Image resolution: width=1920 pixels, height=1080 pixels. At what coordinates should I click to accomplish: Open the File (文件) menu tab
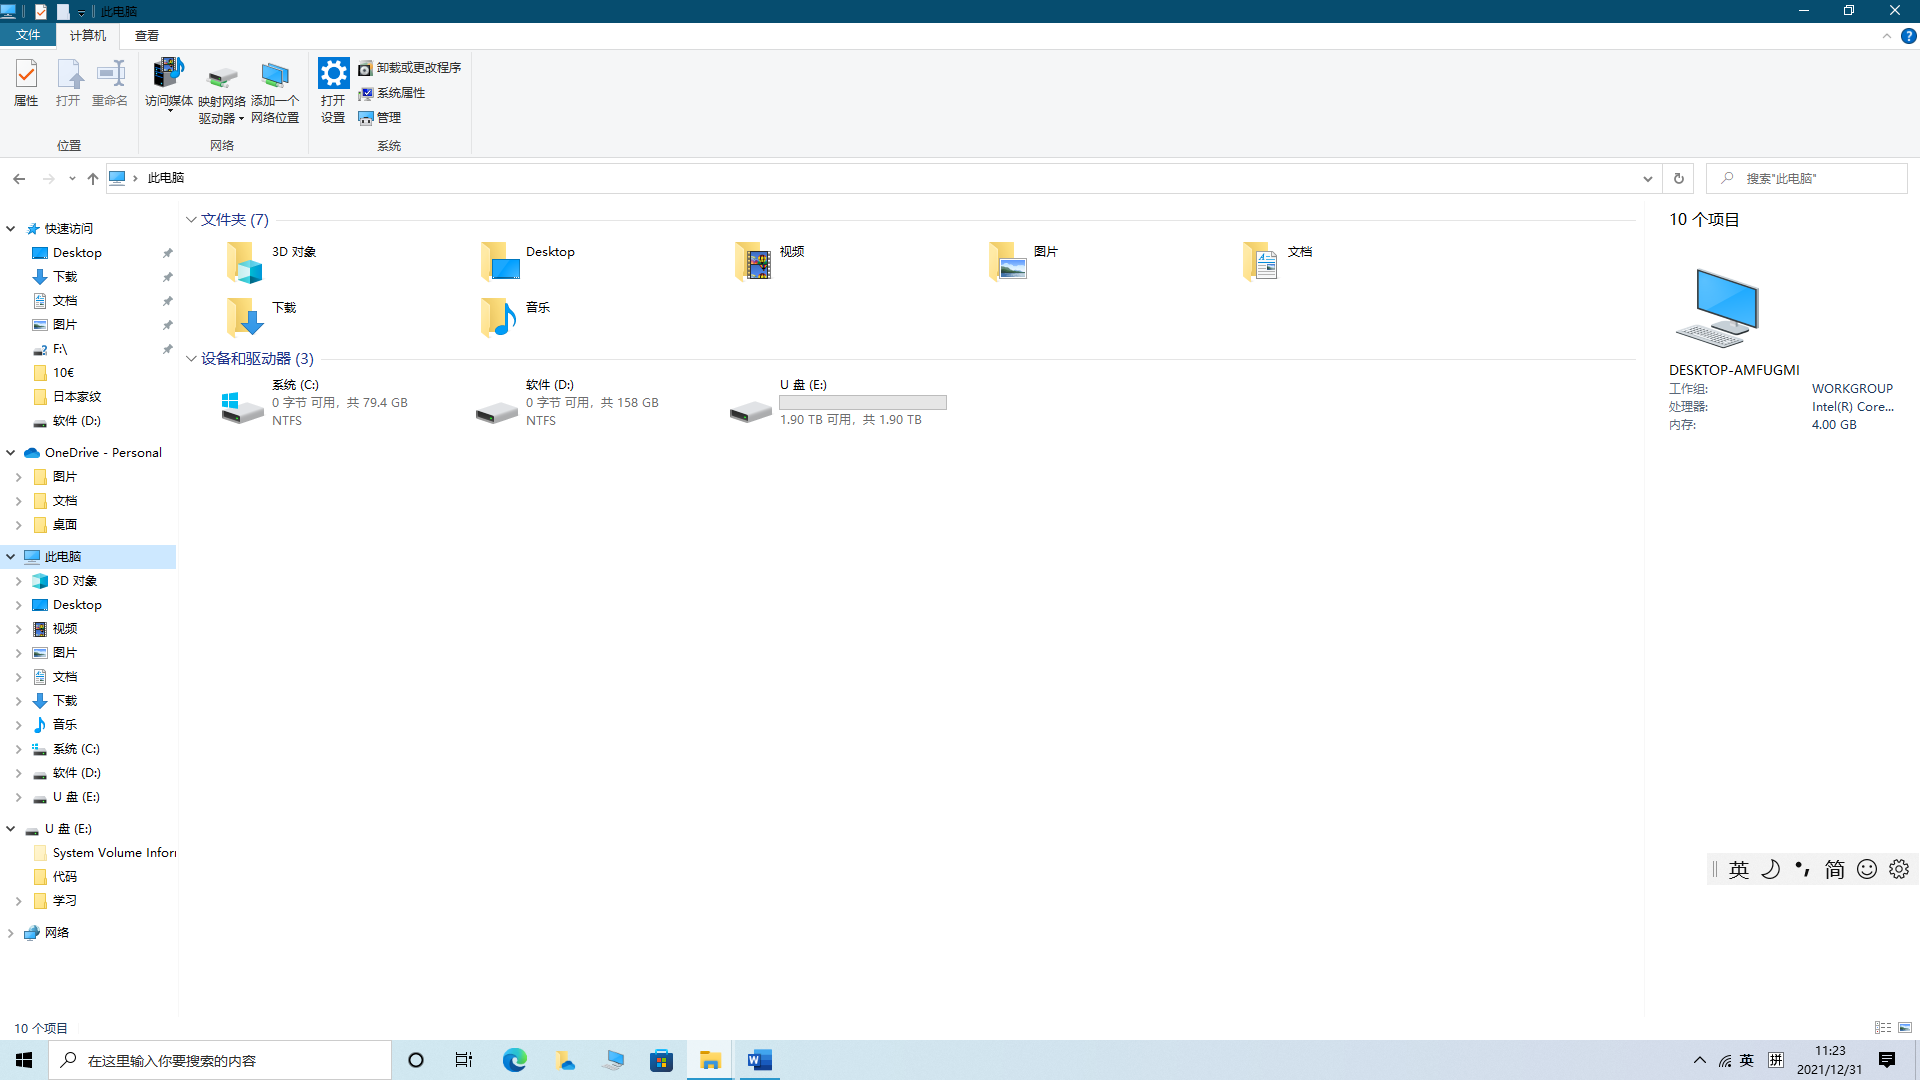[28, 36]
